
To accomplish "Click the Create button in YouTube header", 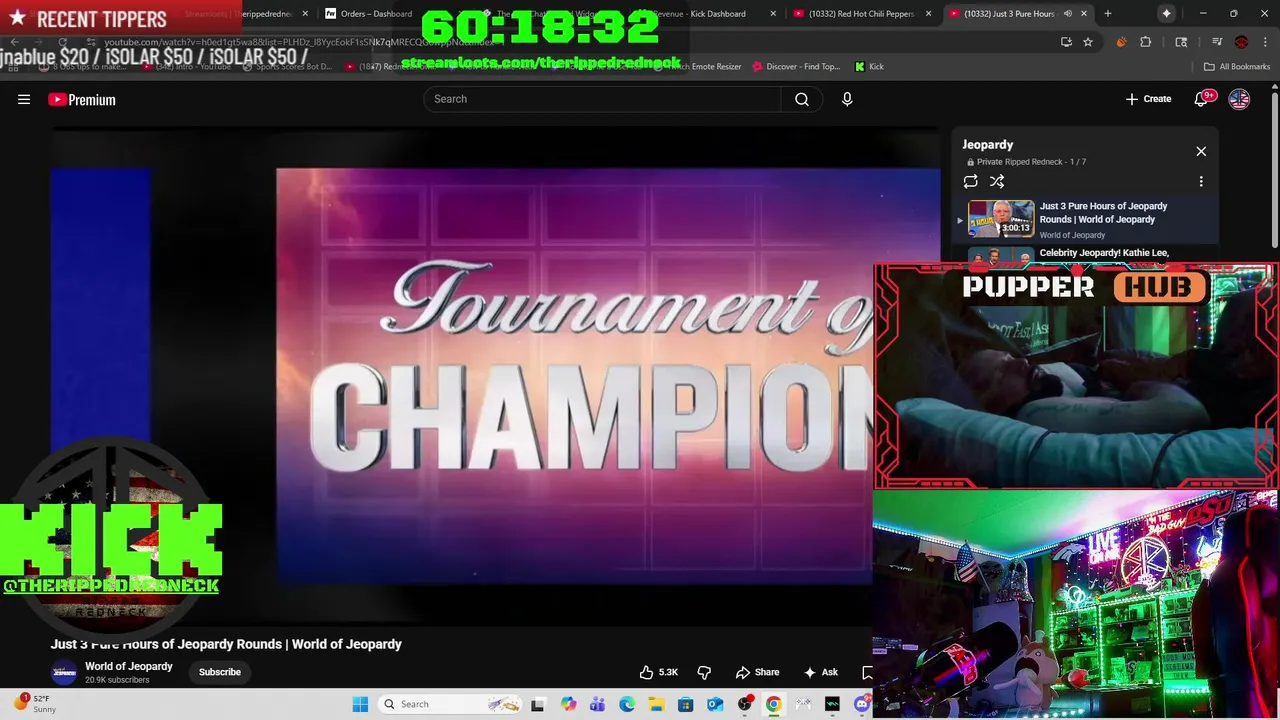I will tap(1148, 99).
